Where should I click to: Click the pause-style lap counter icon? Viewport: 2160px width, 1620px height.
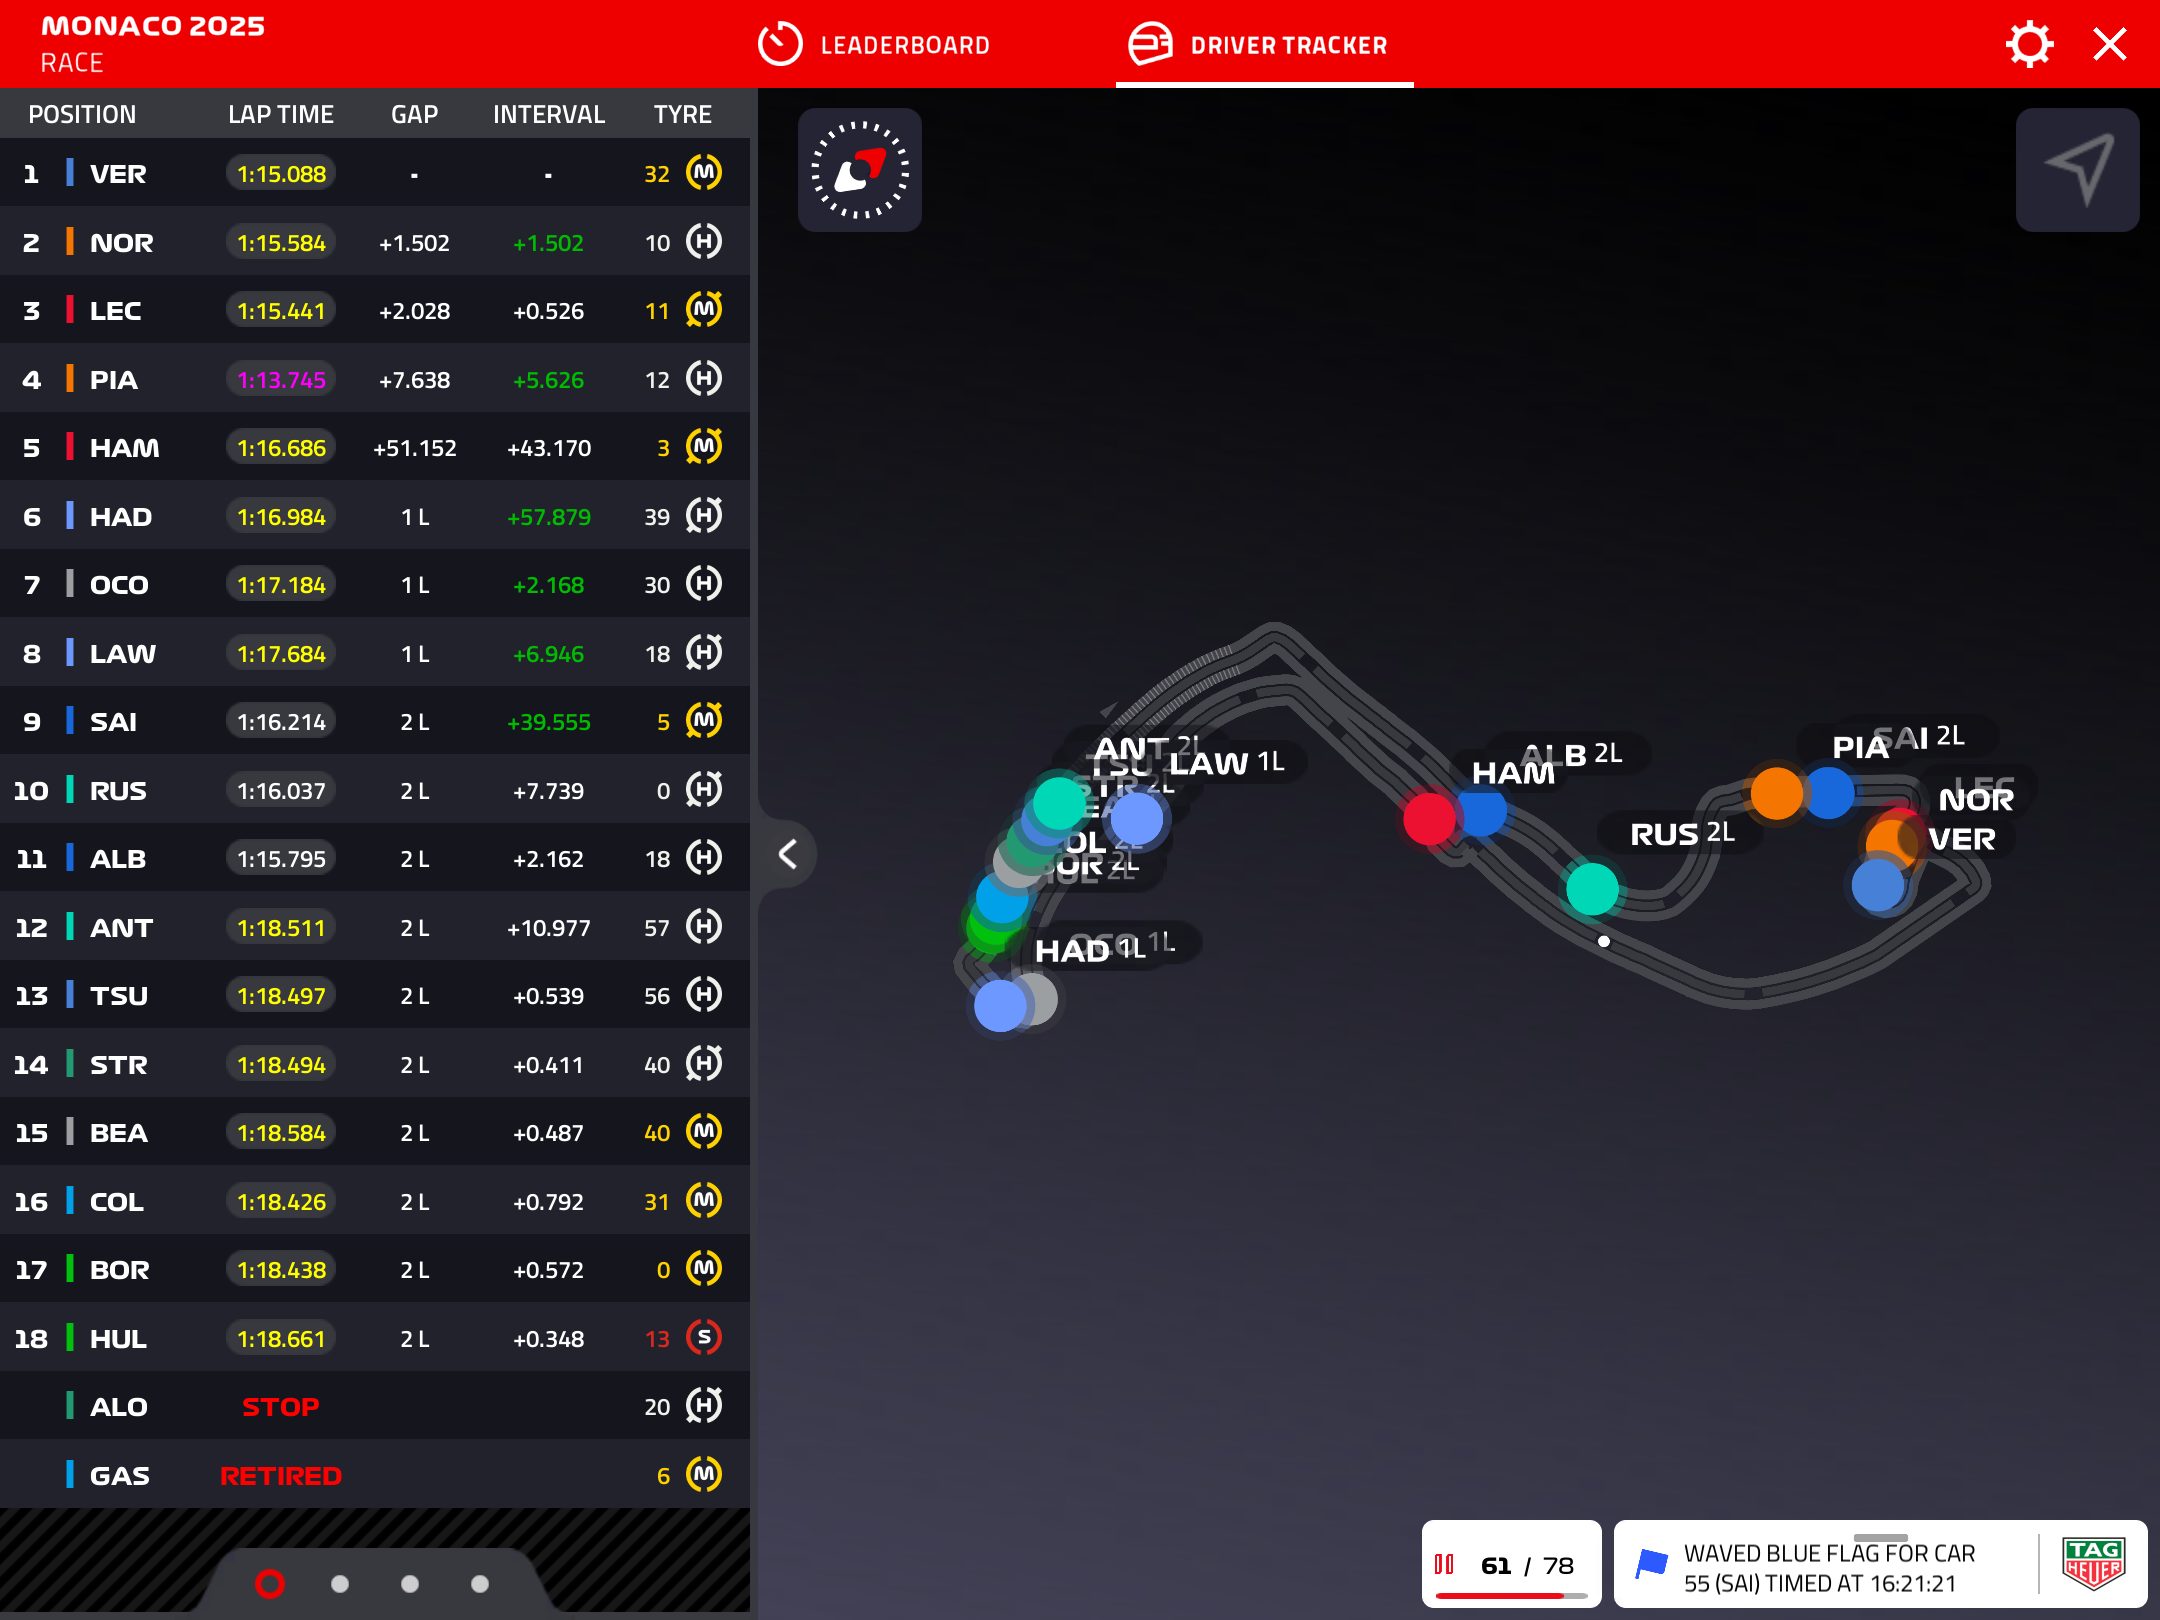tap(1444, 1564)
